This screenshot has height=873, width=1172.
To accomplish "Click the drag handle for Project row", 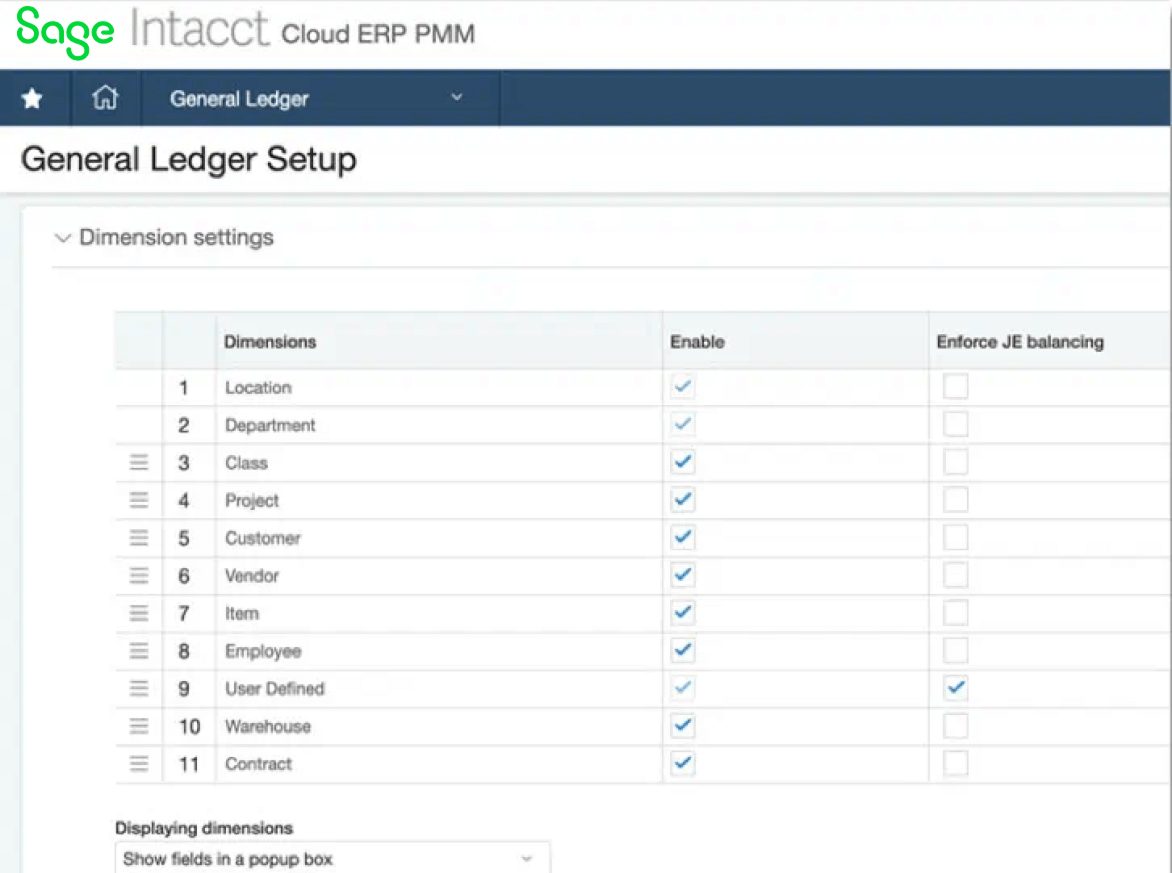I will [x=139, y=500].
